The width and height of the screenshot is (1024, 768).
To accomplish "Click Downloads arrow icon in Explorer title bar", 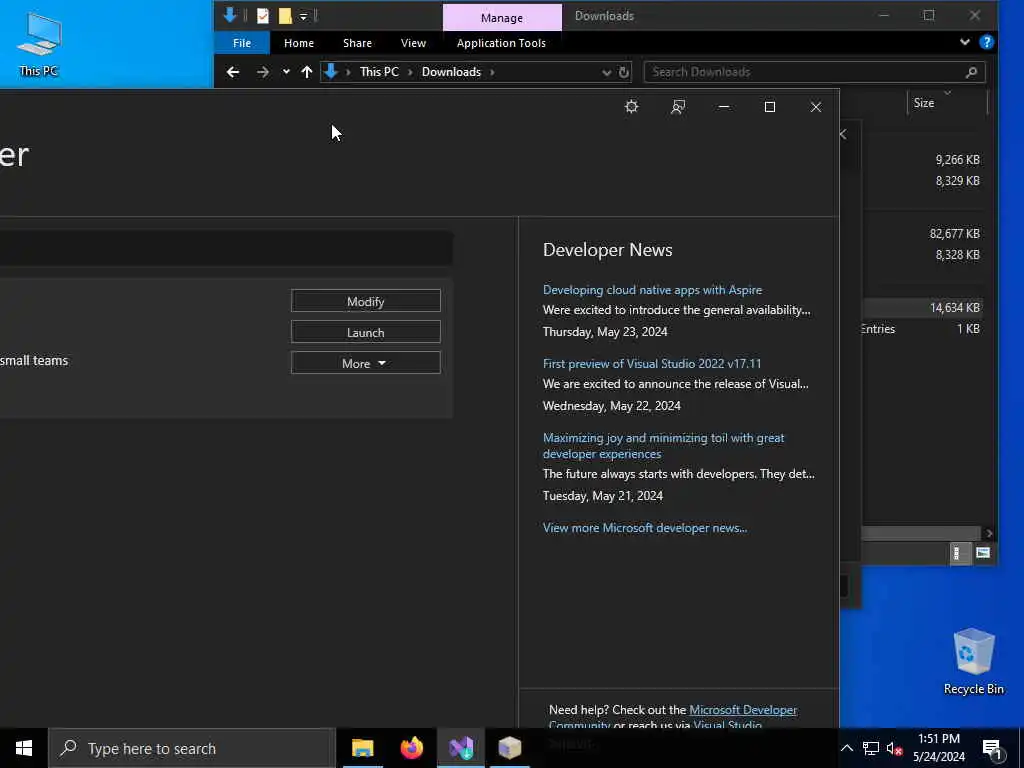I will [230, 15].
